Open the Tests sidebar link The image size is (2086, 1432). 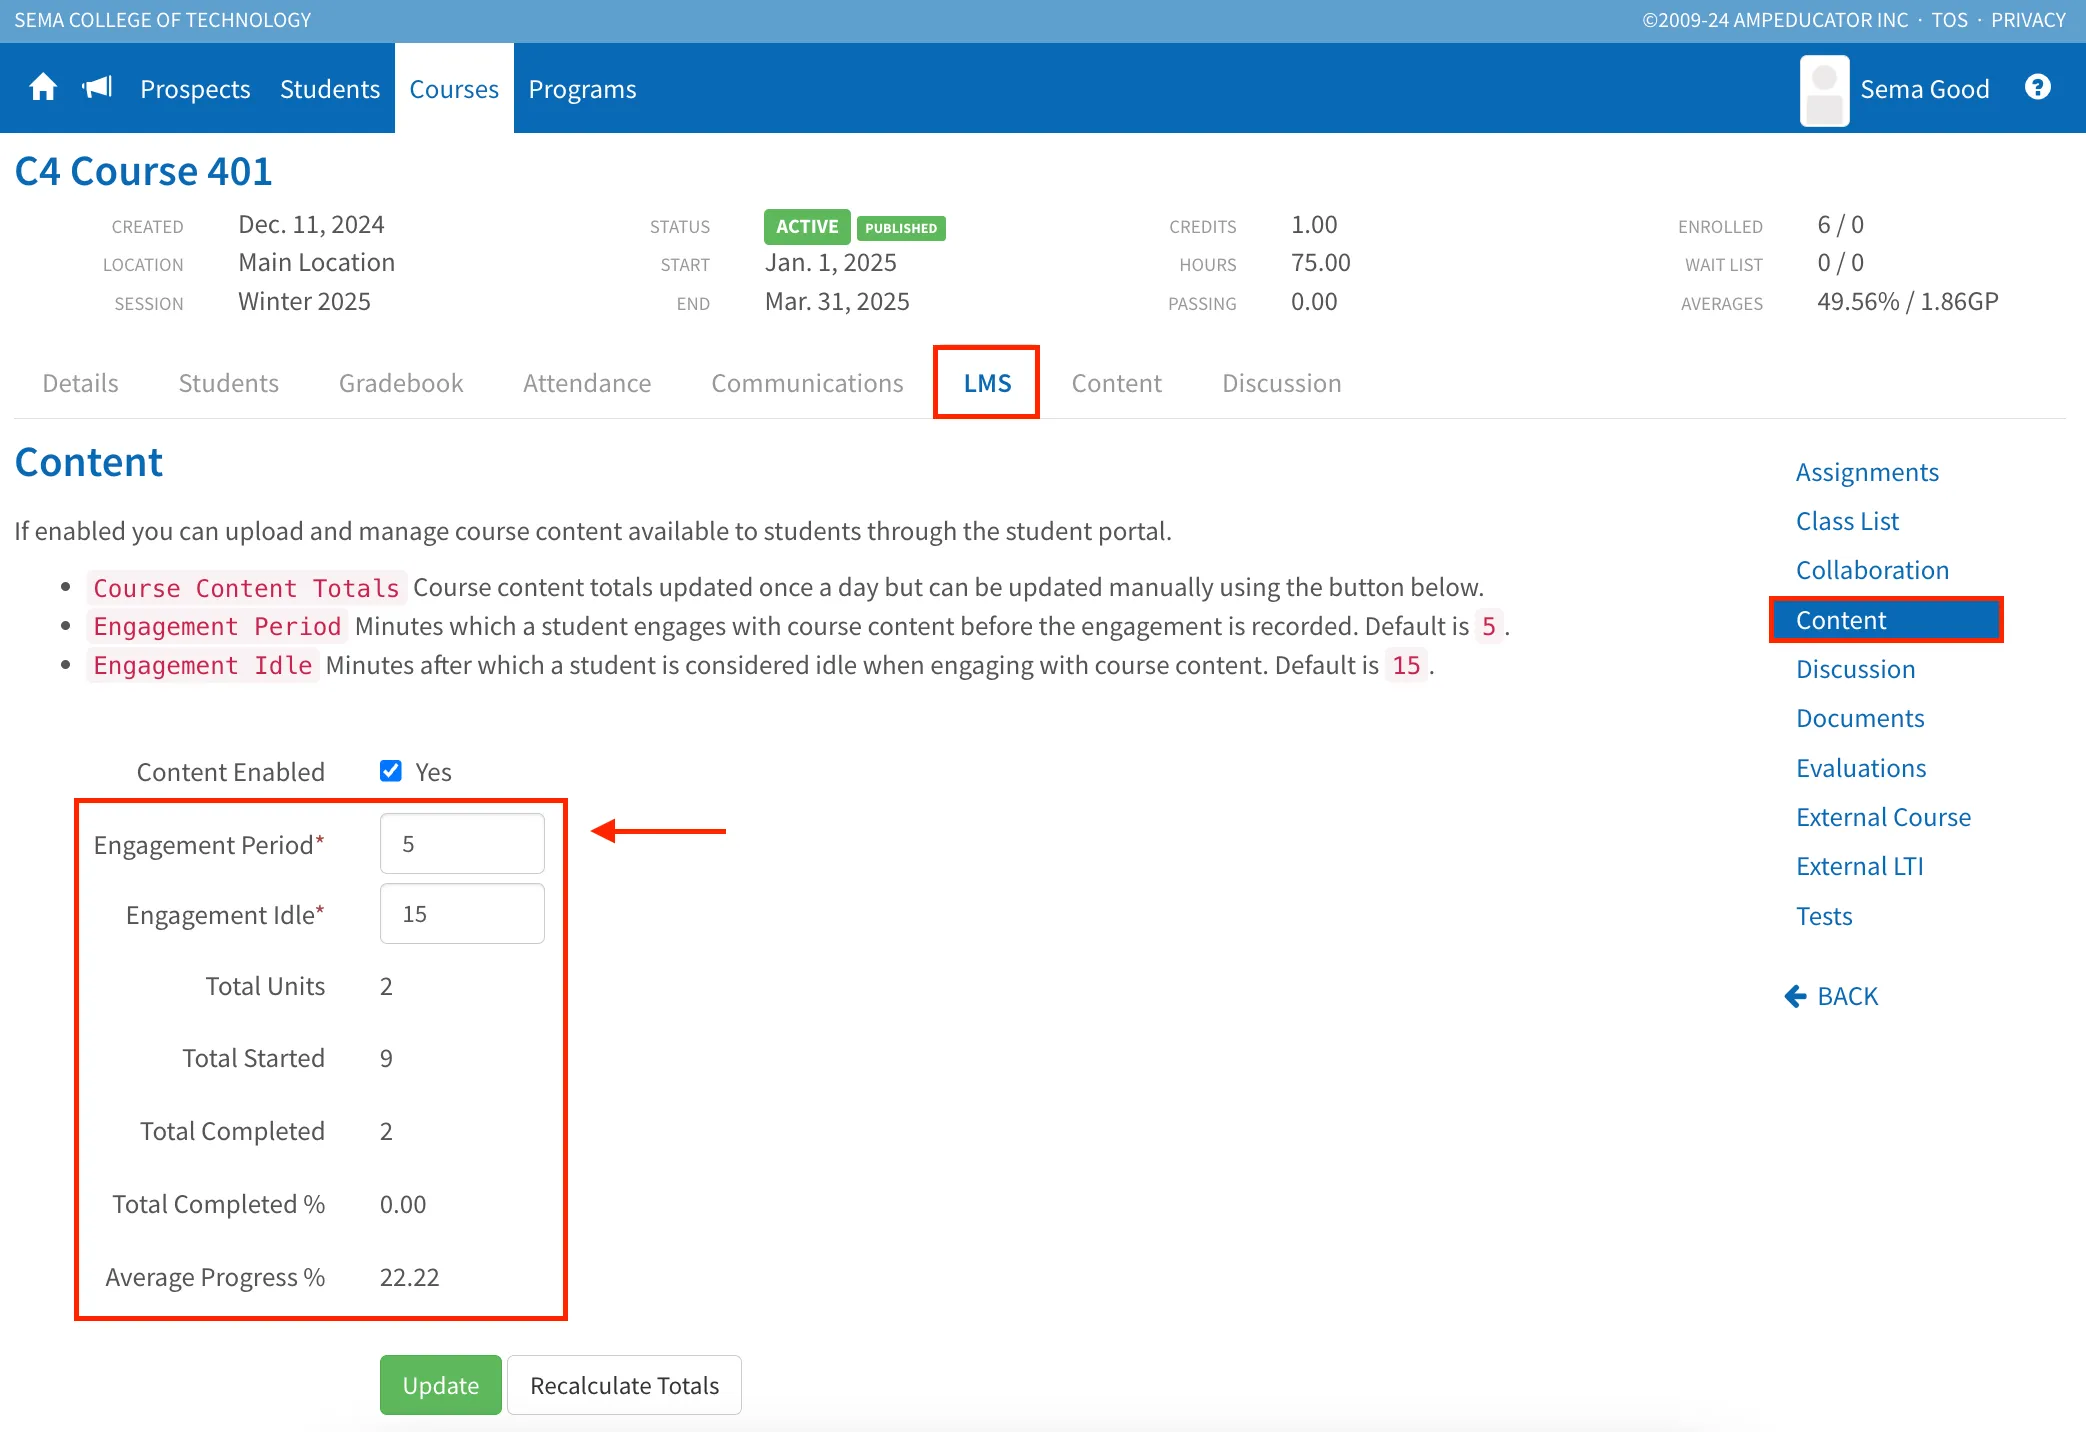point(1824,916)
